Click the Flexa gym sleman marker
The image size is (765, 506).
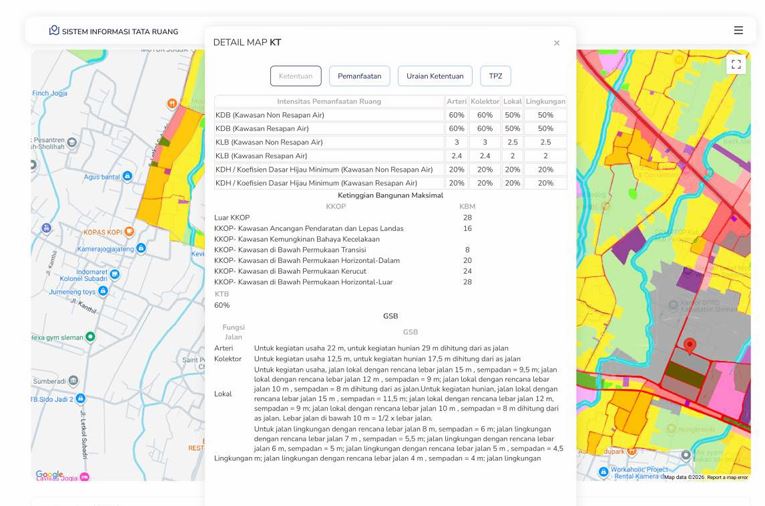point(90,337)
